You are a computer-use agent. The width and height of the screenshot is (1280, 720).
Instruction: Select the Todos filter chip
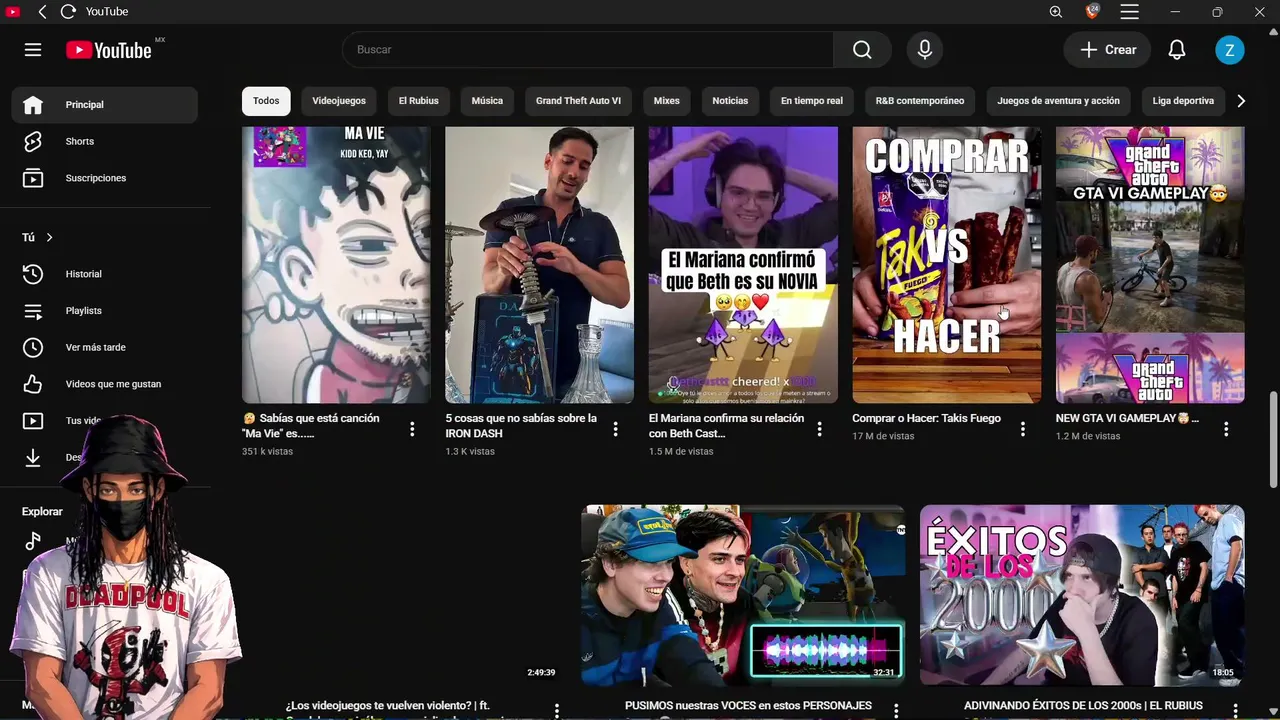(266, 101)
